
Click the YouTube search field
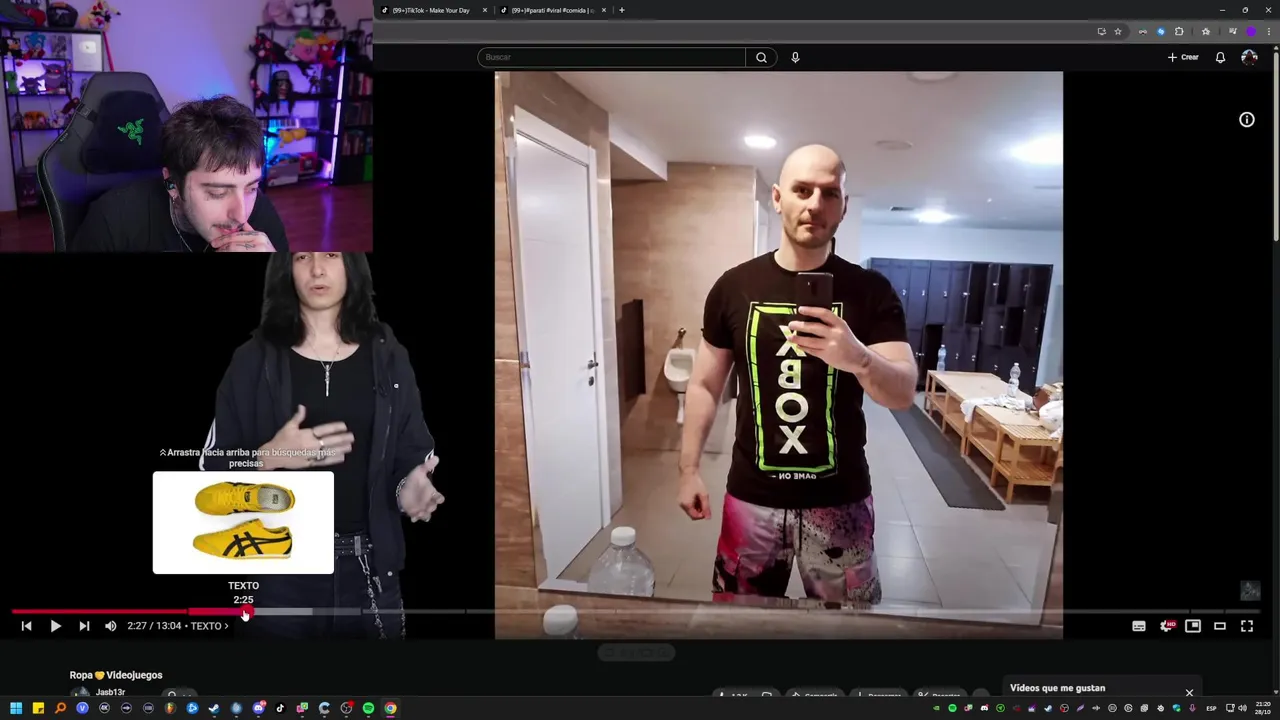612,57
